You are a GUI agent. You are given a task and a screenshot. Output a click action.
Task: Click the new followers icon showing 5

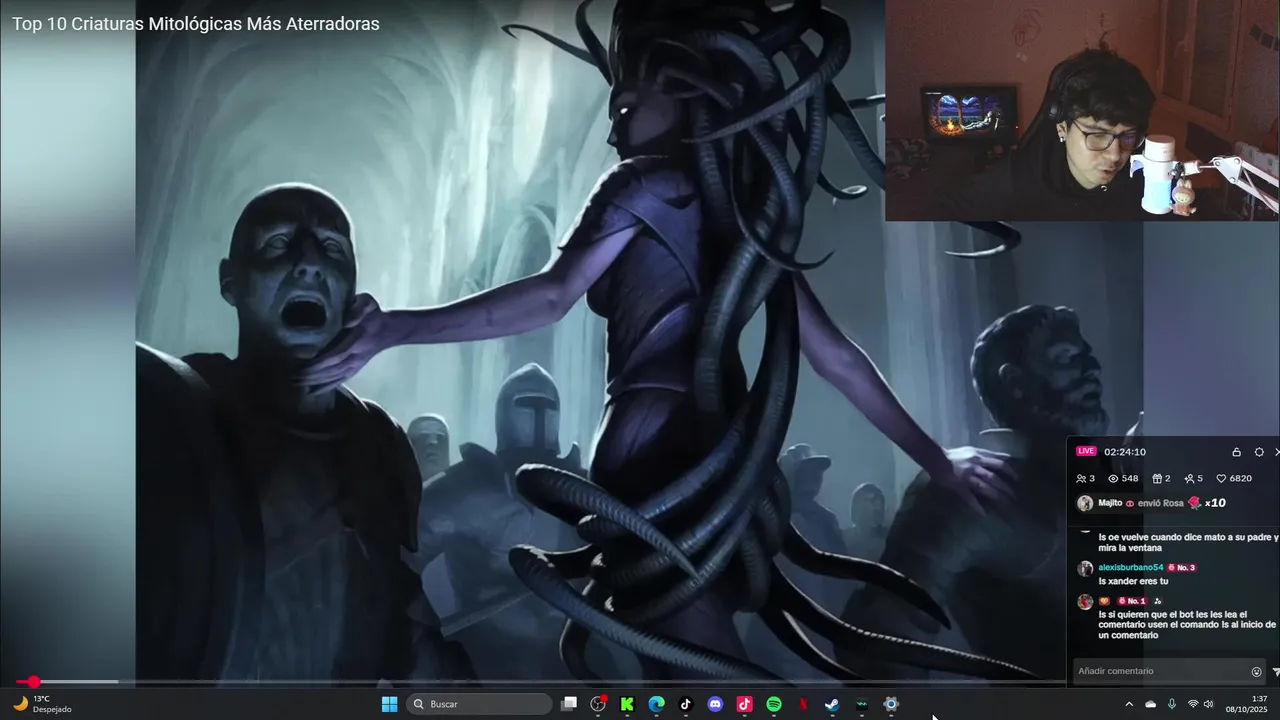(1194, 478)
